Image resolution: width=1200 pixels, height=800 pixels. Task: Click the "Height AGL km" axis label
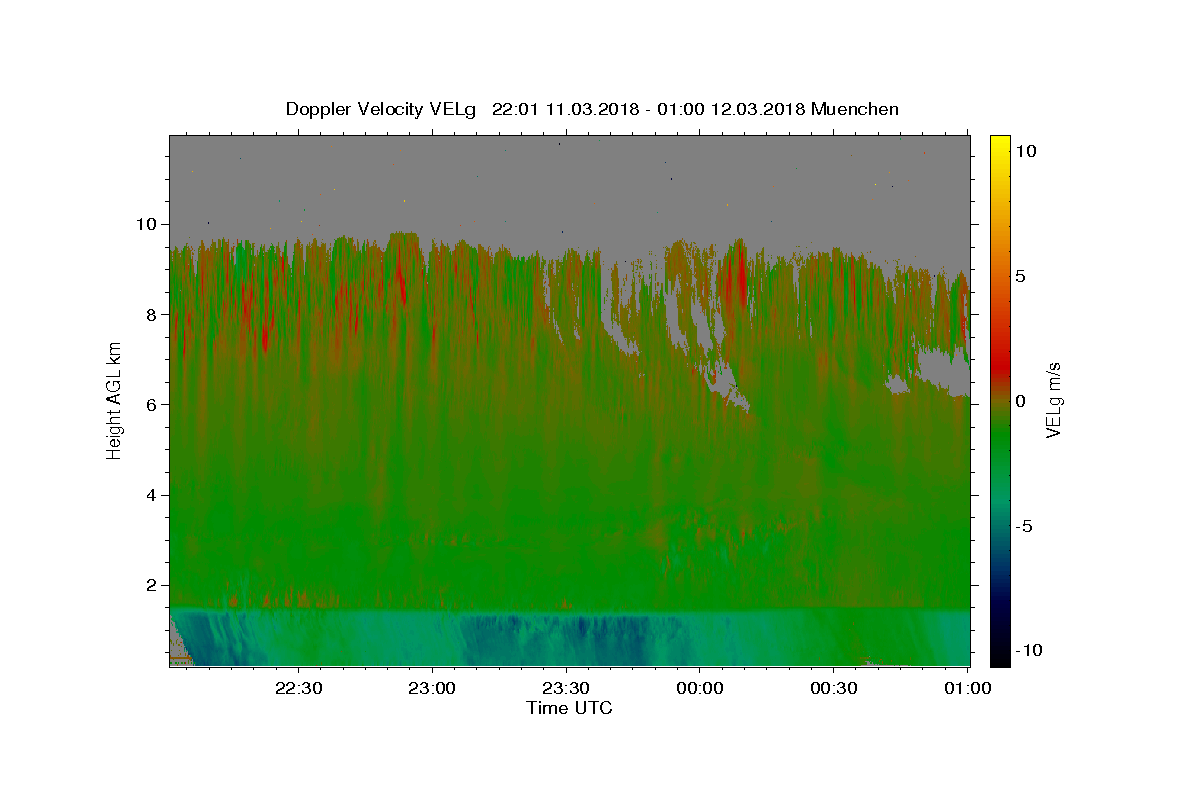pyautogui.click(x=114, y=399)
